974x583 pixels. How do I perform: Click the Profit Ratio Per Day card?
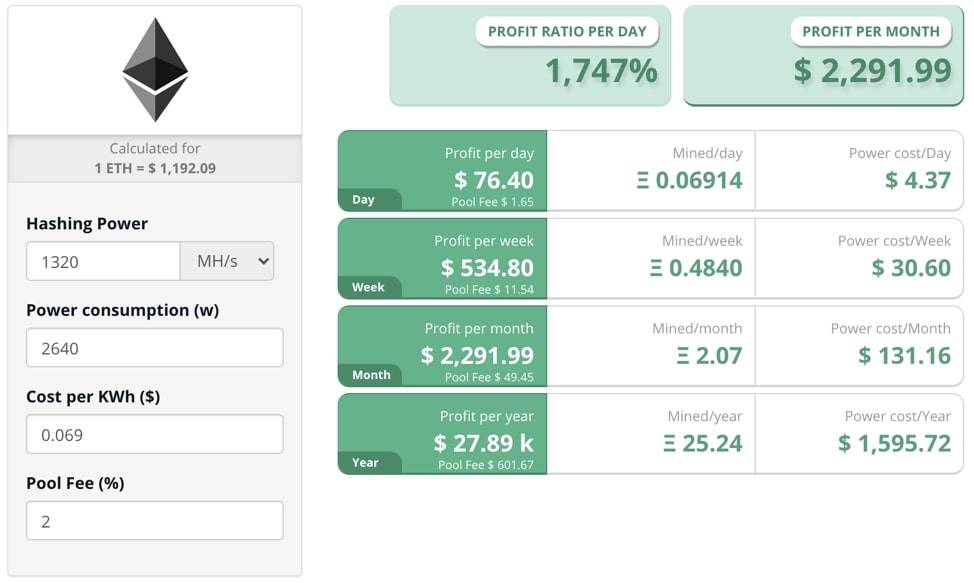[x=530, y=56]
